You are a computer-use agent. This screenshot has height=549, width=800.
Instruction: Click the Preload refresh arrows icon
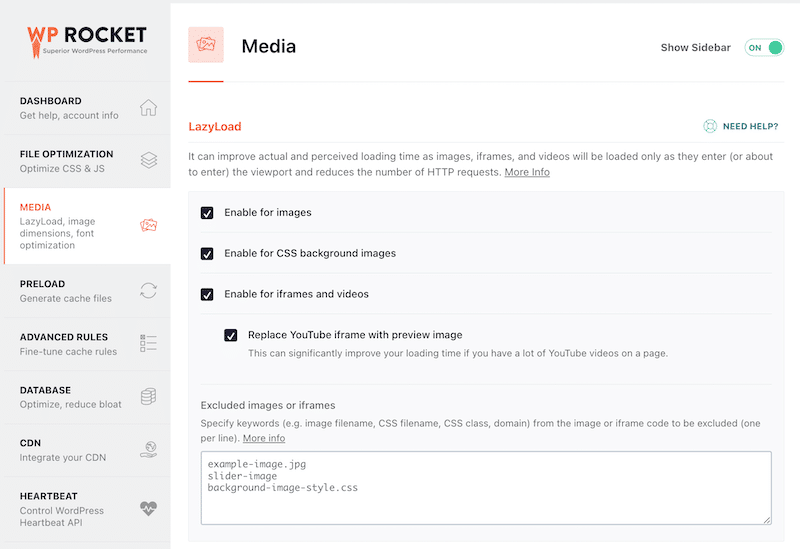coord(148,291)
